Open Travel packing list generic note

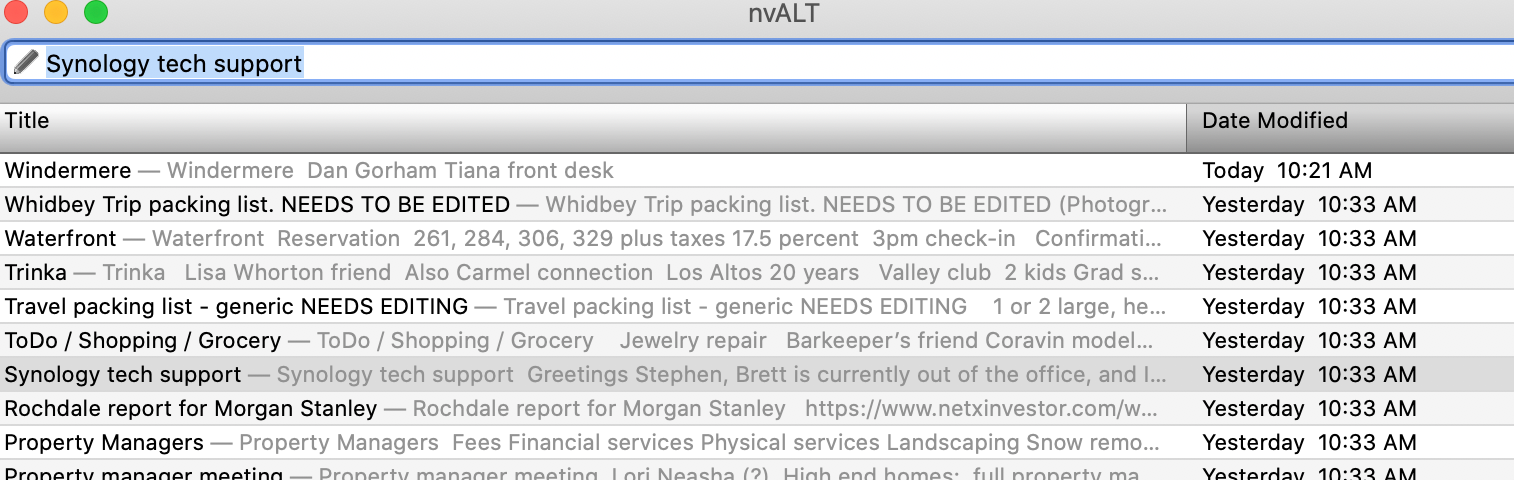pos(236,307)
